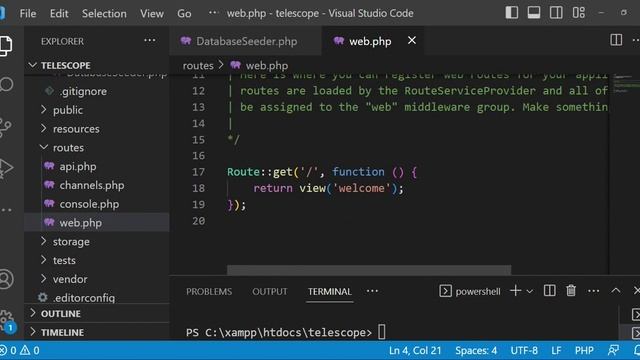Open the Edit menu

59,13
